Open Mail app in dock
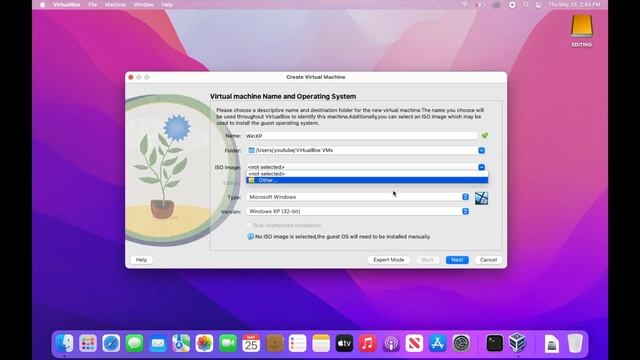Image resolution: width=640 pixels, height=360 pixels. tap(158, 343)
